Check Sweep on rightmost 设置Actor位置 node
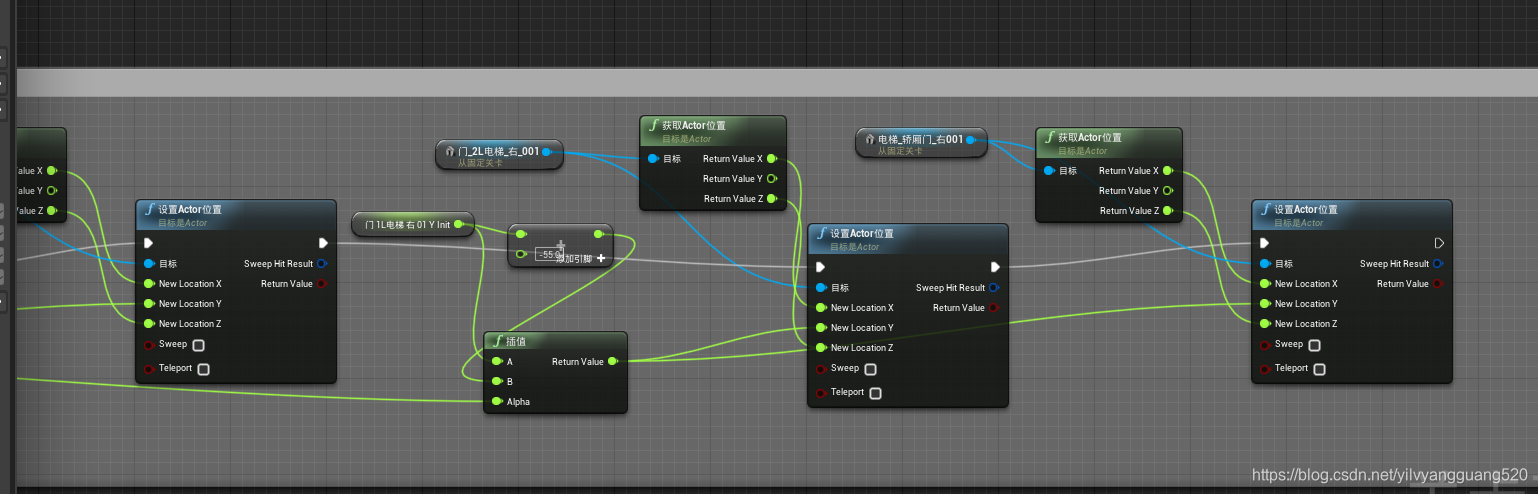This screenshot has width=1538, height=494. click(x=1314, y=345)
